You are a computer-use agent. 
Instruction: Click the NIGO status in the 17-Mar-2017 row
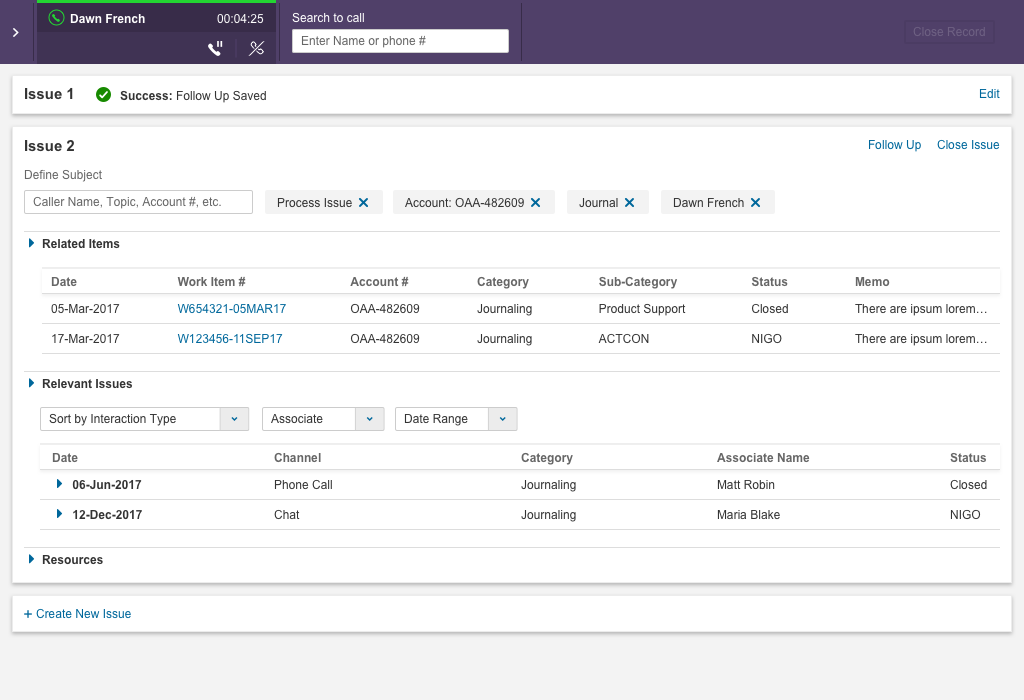point(766,339)
